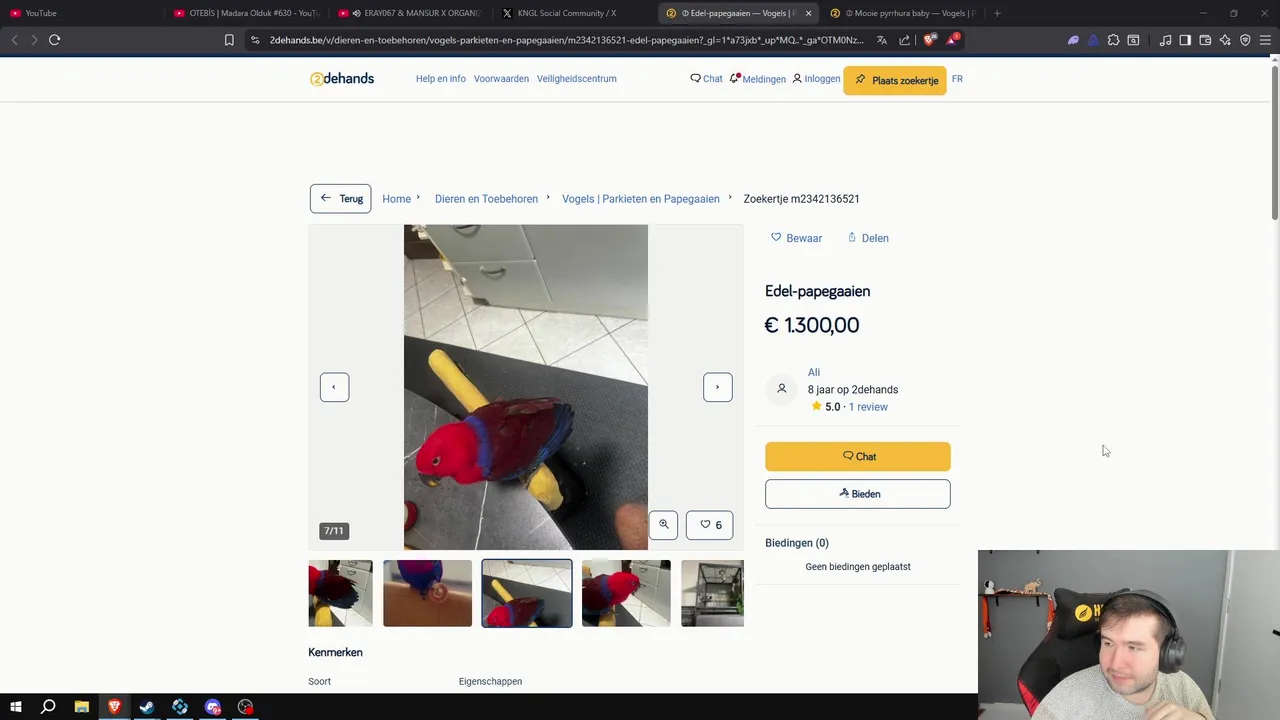Open seller's 1 review link
The height and width of the screenshot is (720, 1280).
(868, 407)
